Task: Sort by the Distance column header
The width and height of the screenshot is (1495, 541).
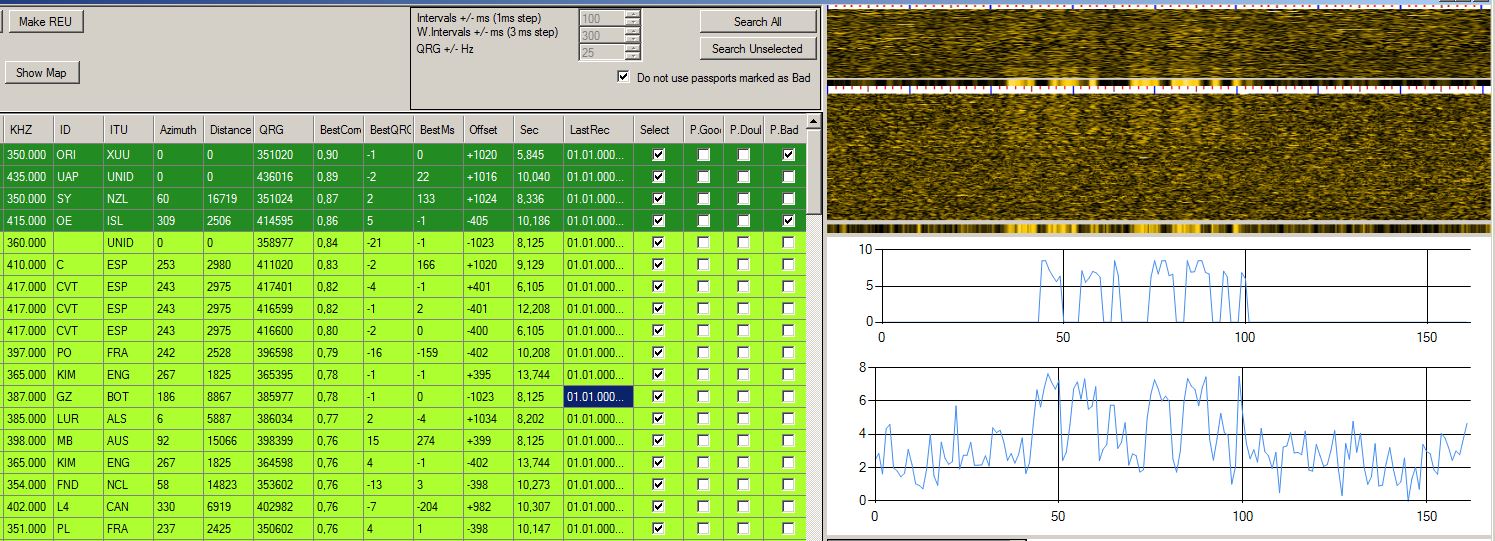Action: (x=229, y=130)
